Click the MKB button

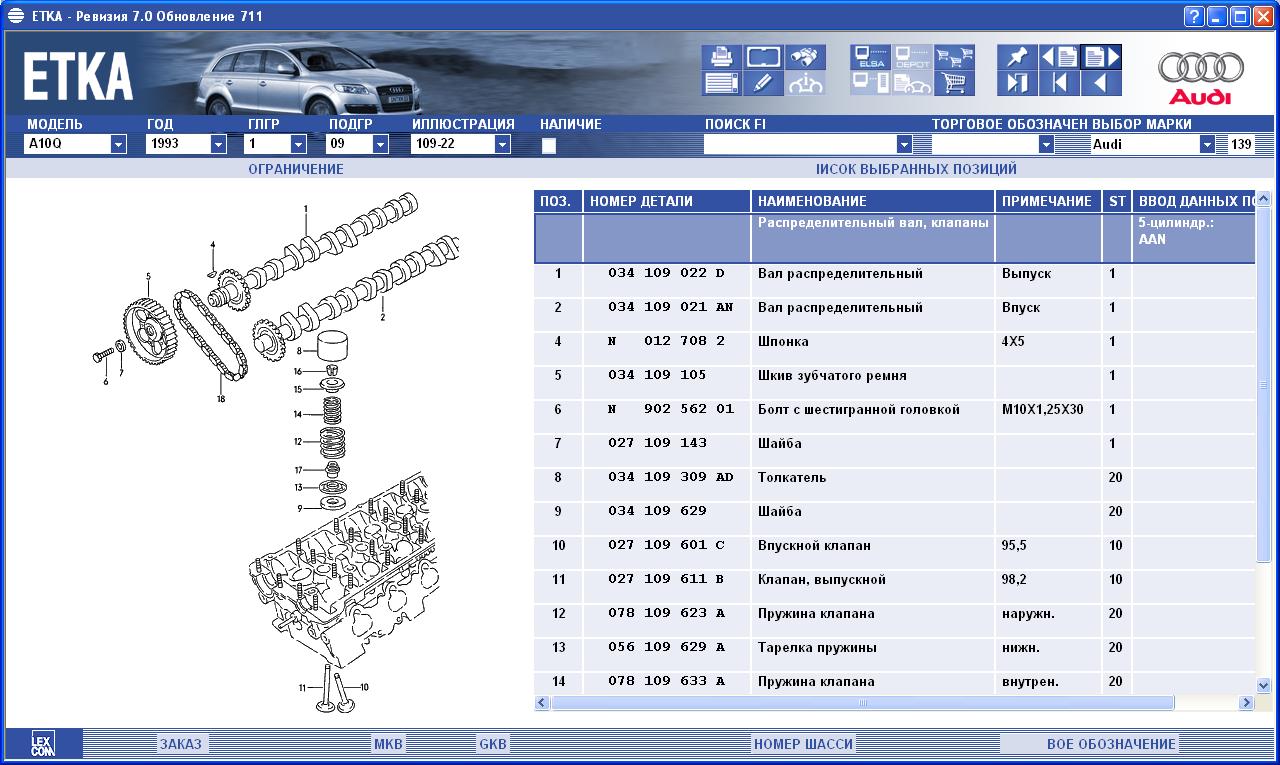click(x=388, y=744)
